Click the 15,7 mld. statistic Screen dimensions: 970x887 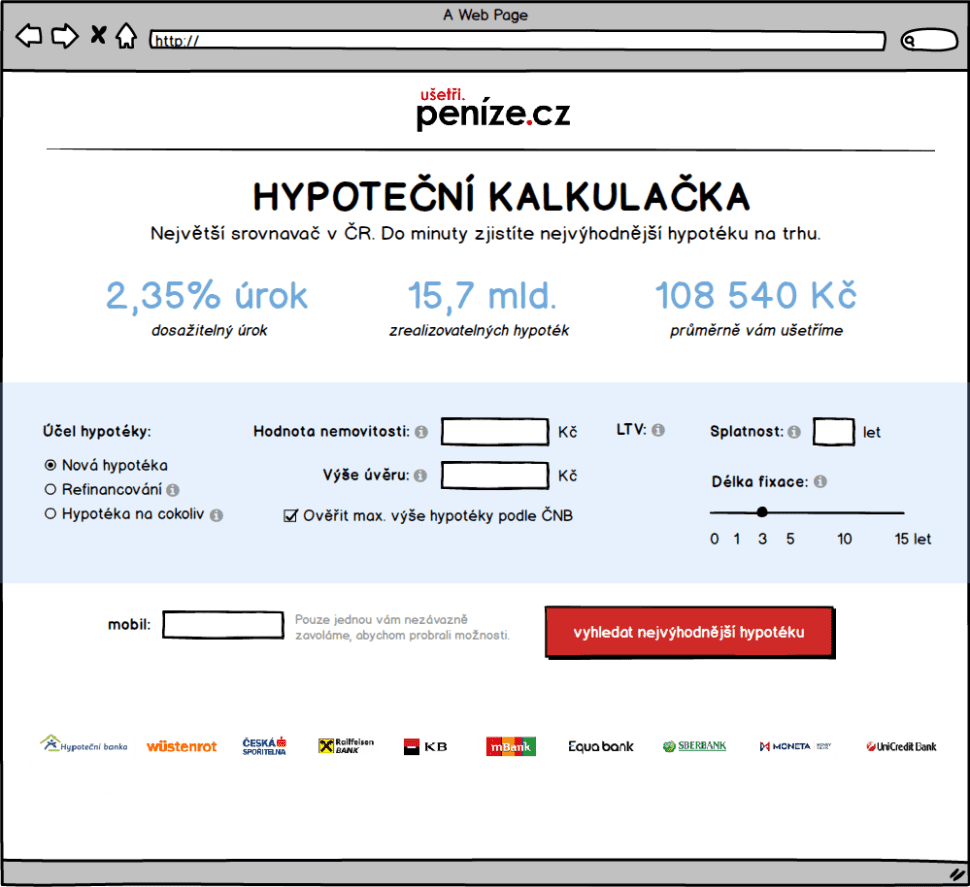point(481,295)
